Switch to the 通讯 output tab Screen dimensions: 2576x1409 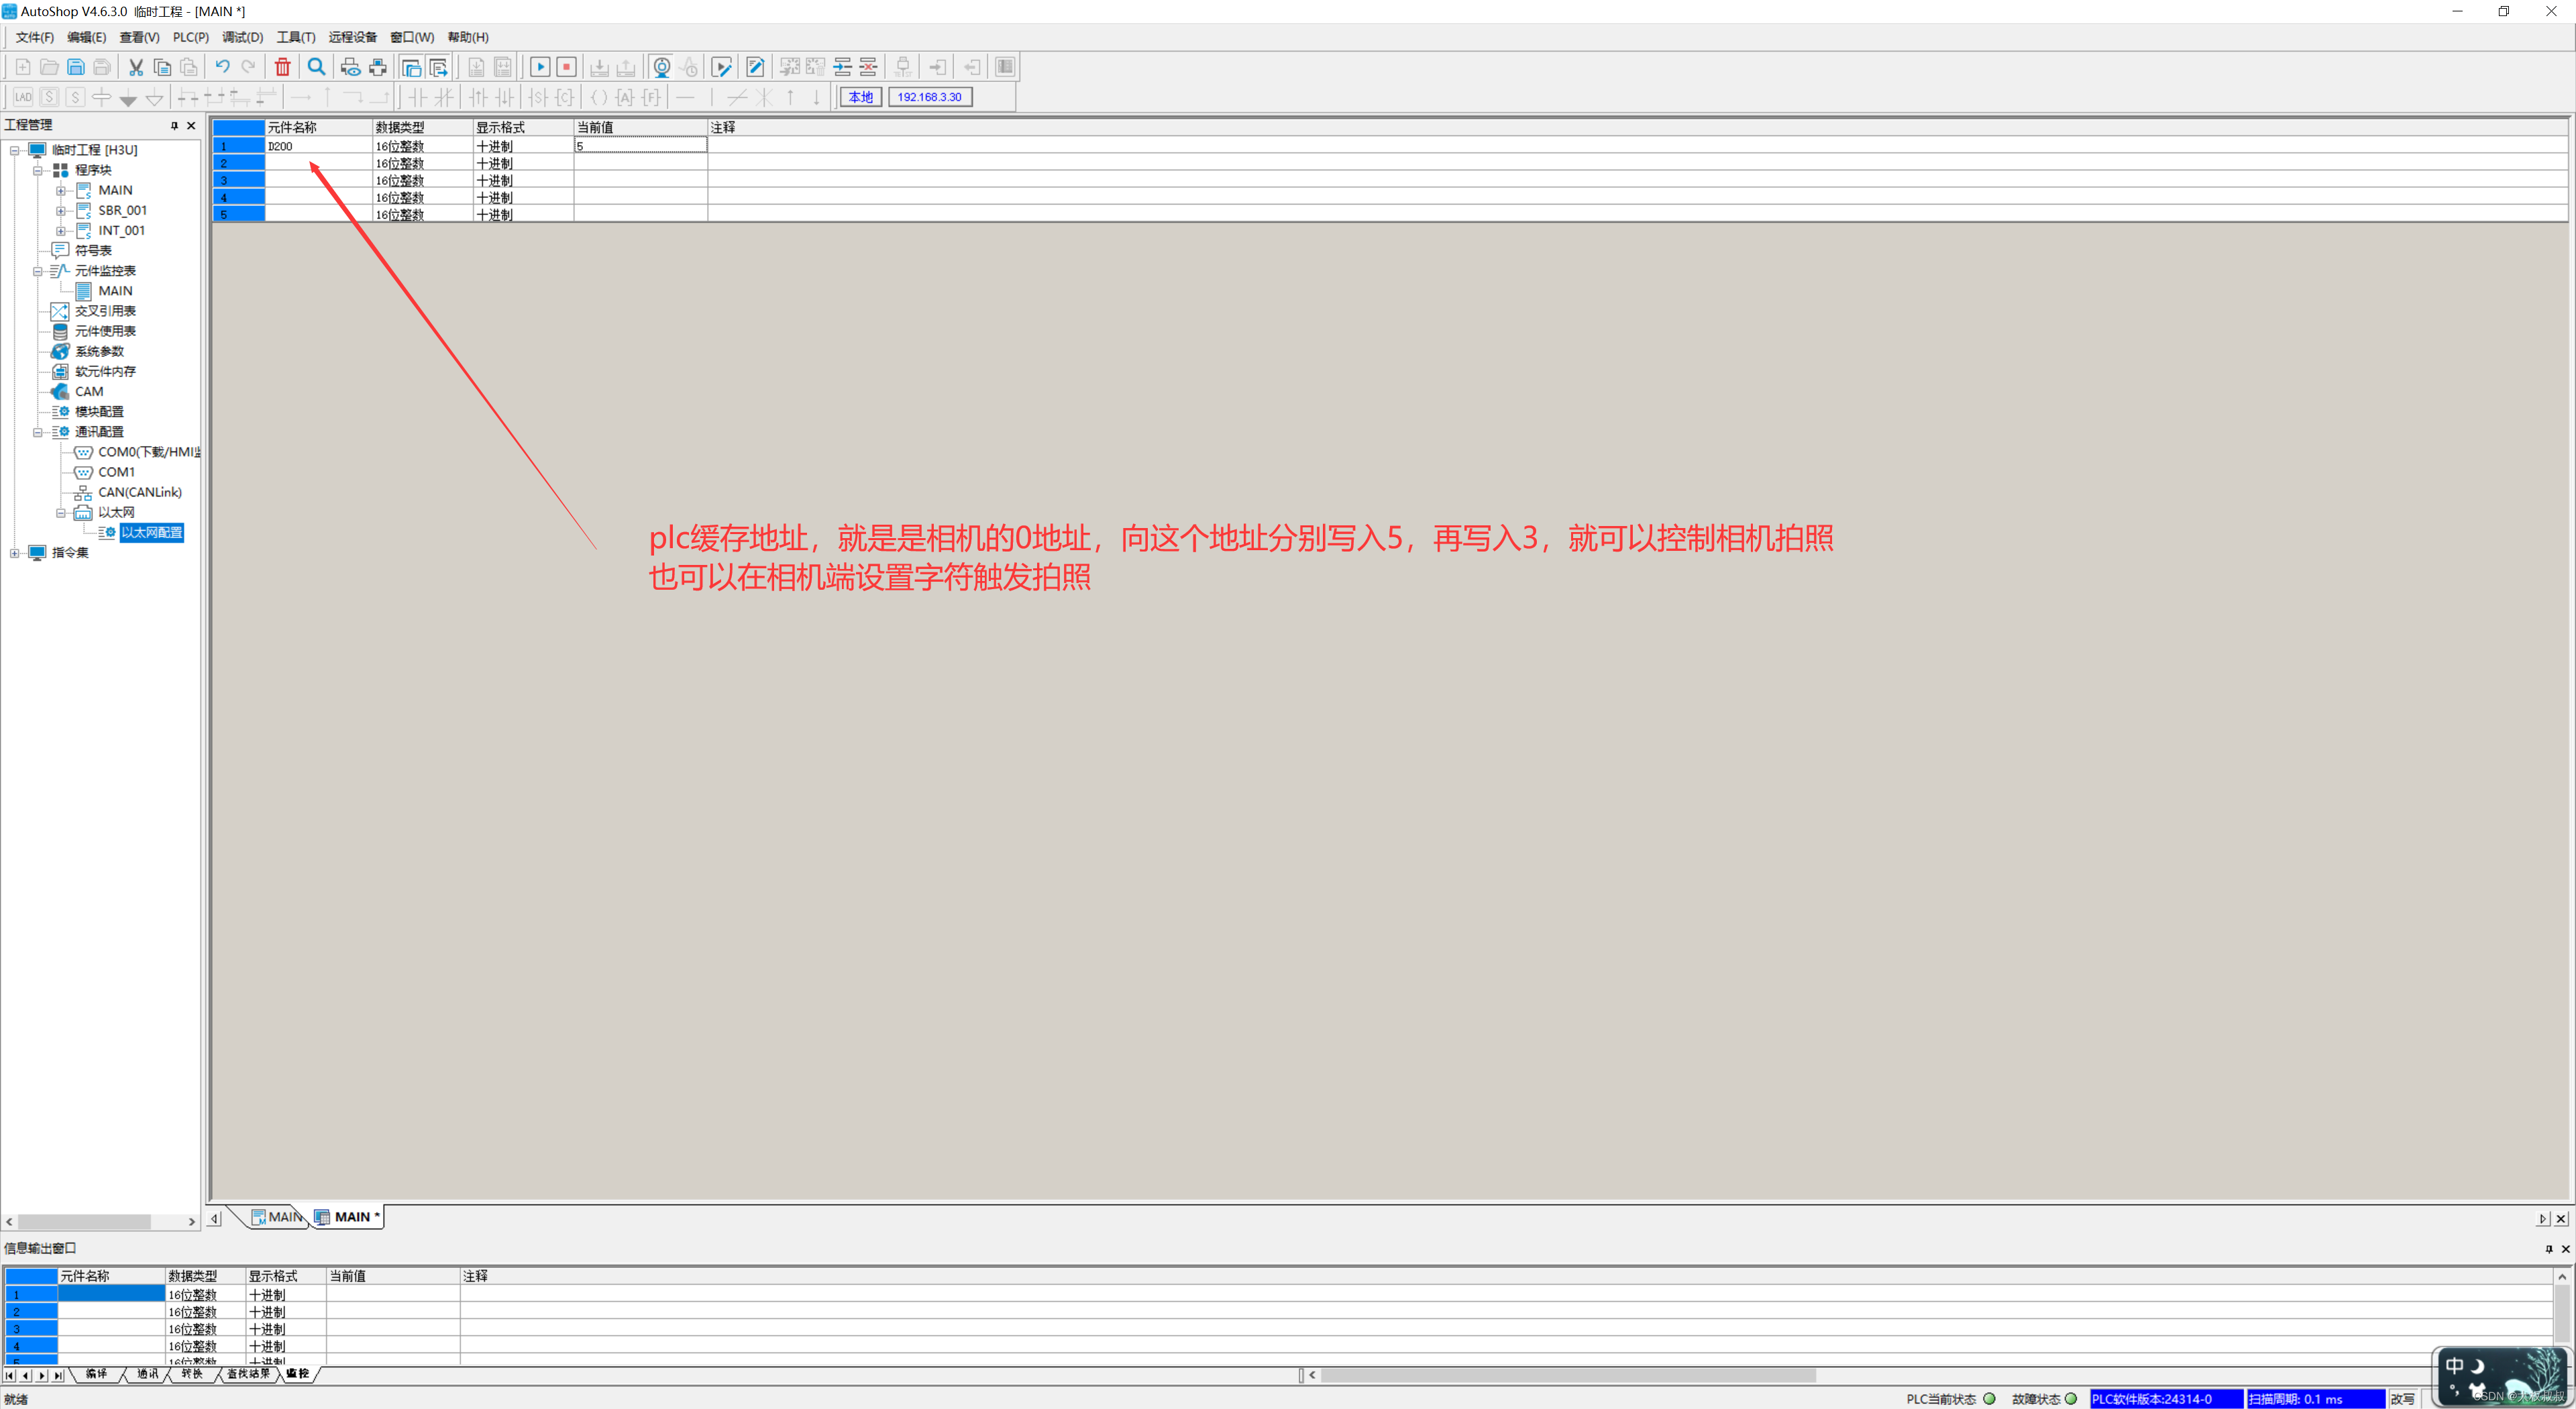click(147, 1374)
